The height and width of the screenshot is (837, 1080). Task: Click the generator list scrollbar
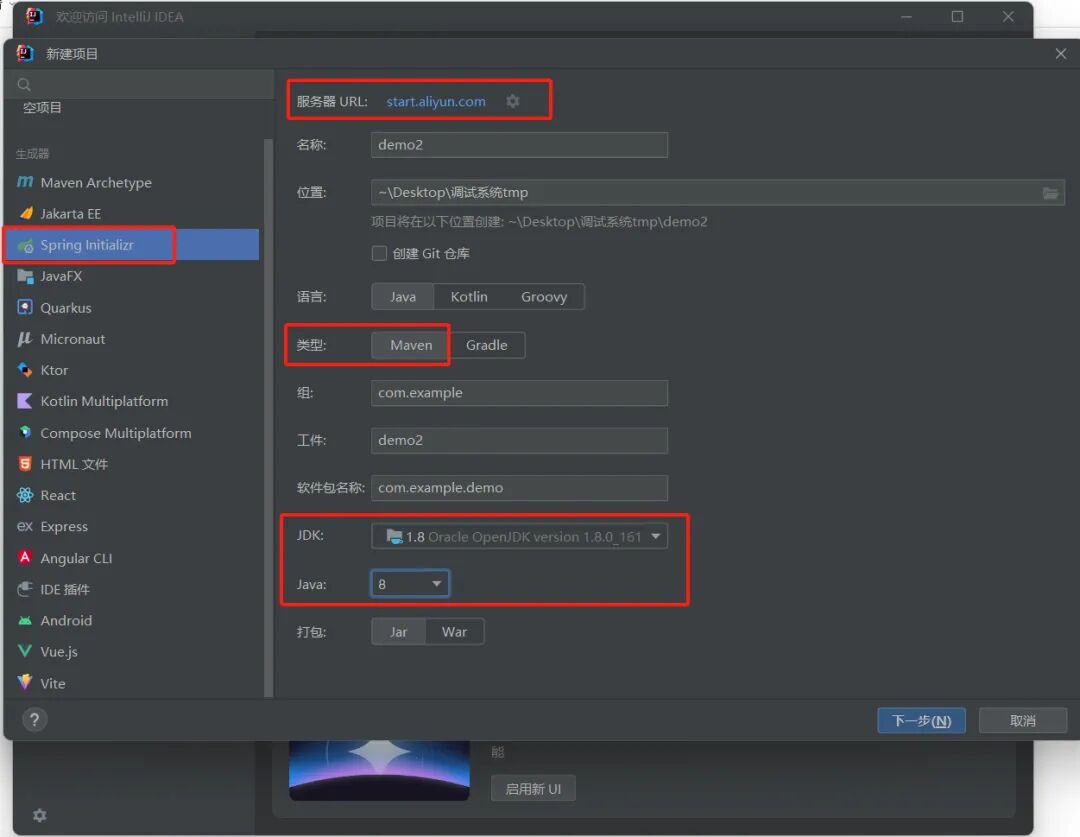(268, 418)
